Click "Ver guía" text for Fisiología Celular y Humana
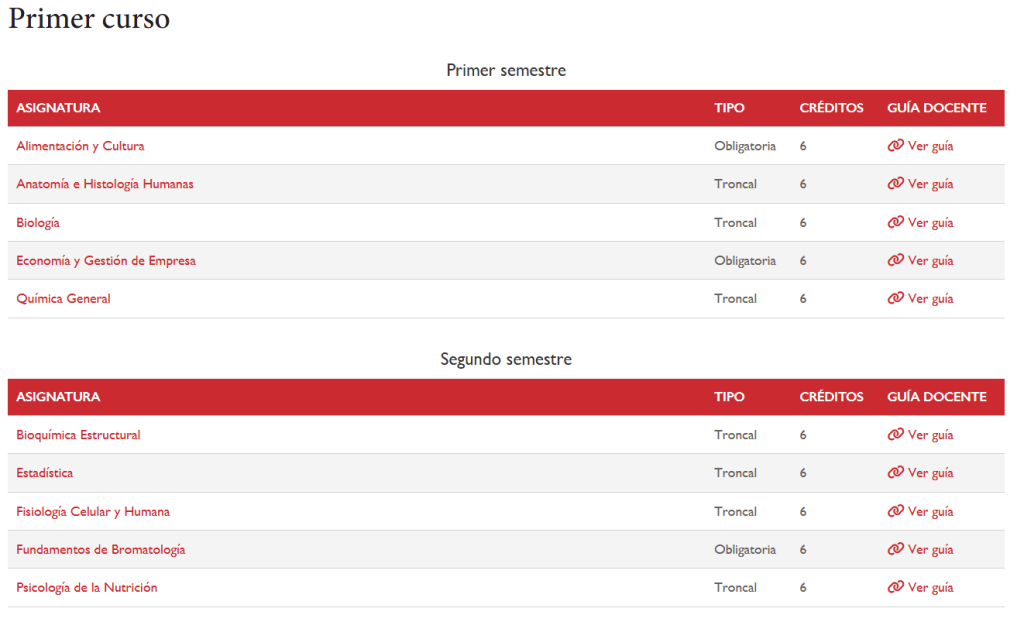Screen dimensions: 1024x622 tap(931, 512)
